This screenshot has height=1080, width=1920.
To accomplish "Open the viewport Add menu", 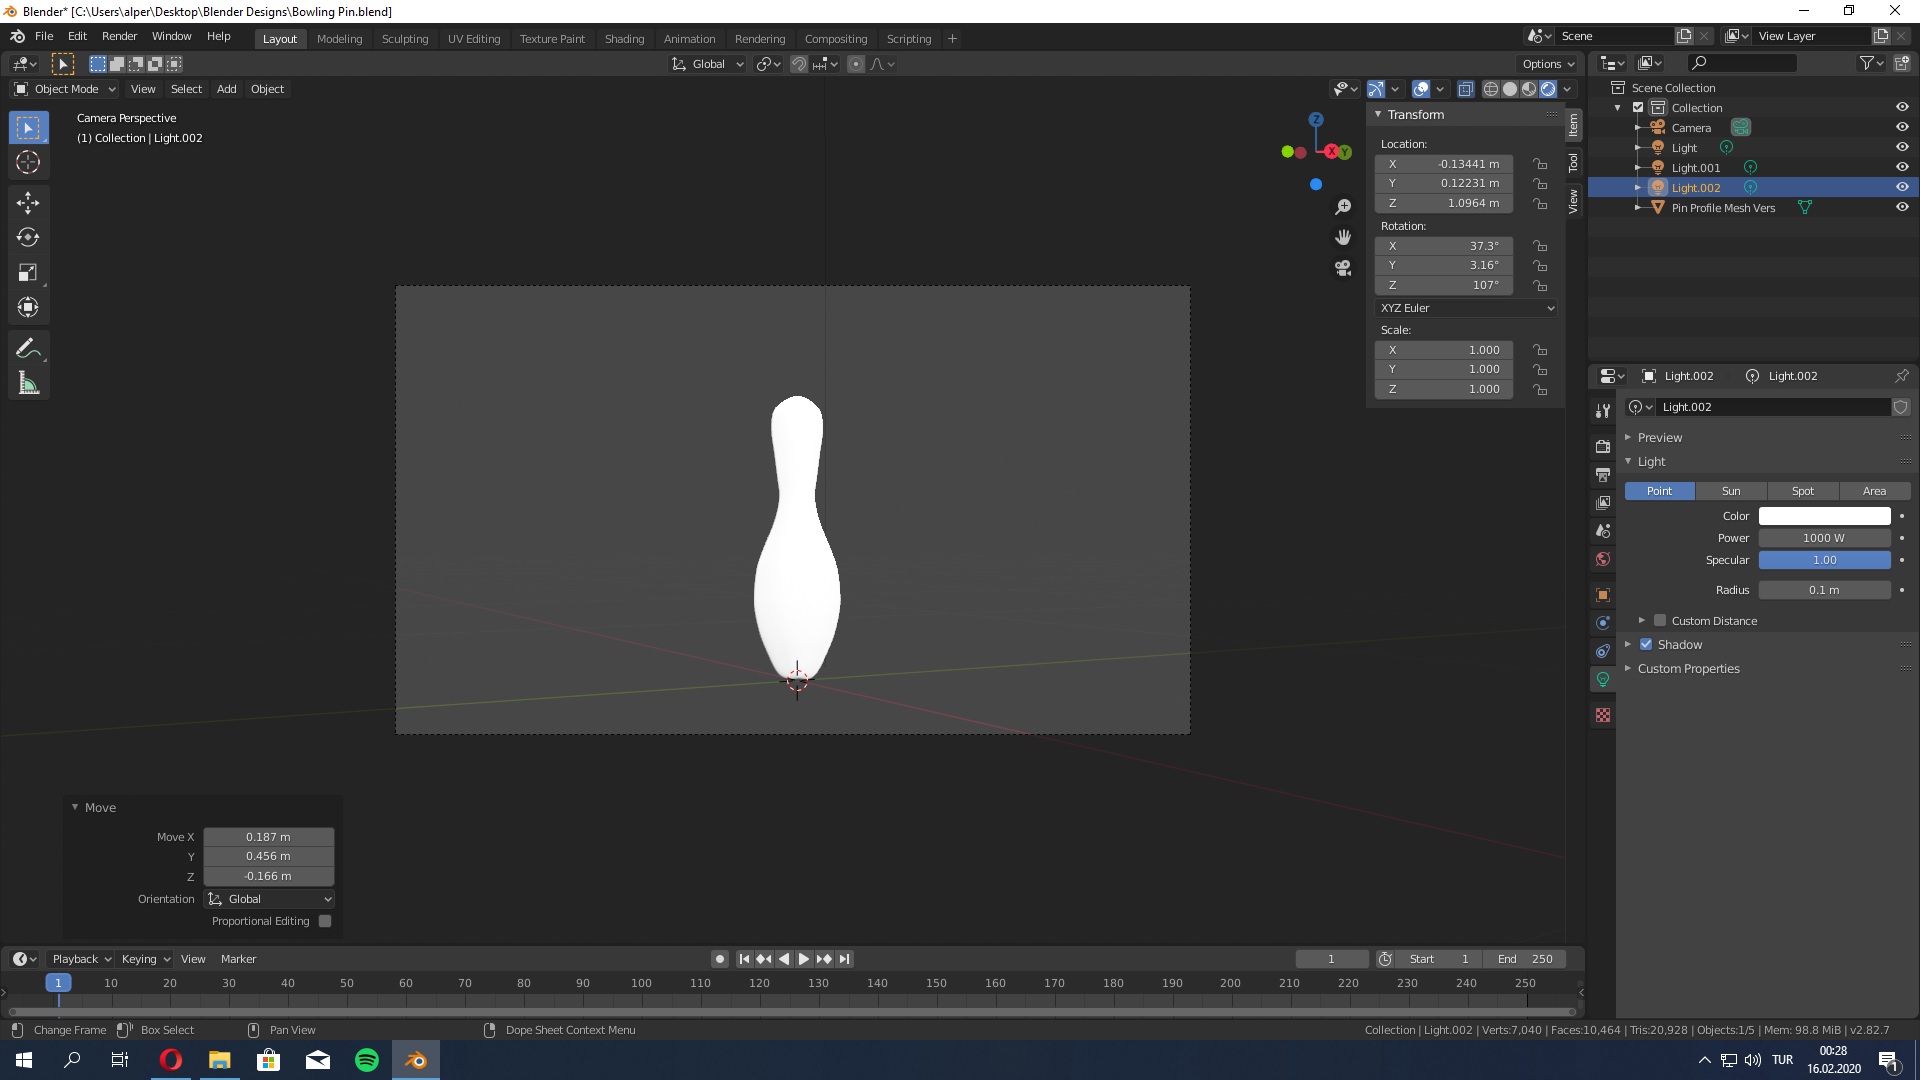I will (227, 89).
